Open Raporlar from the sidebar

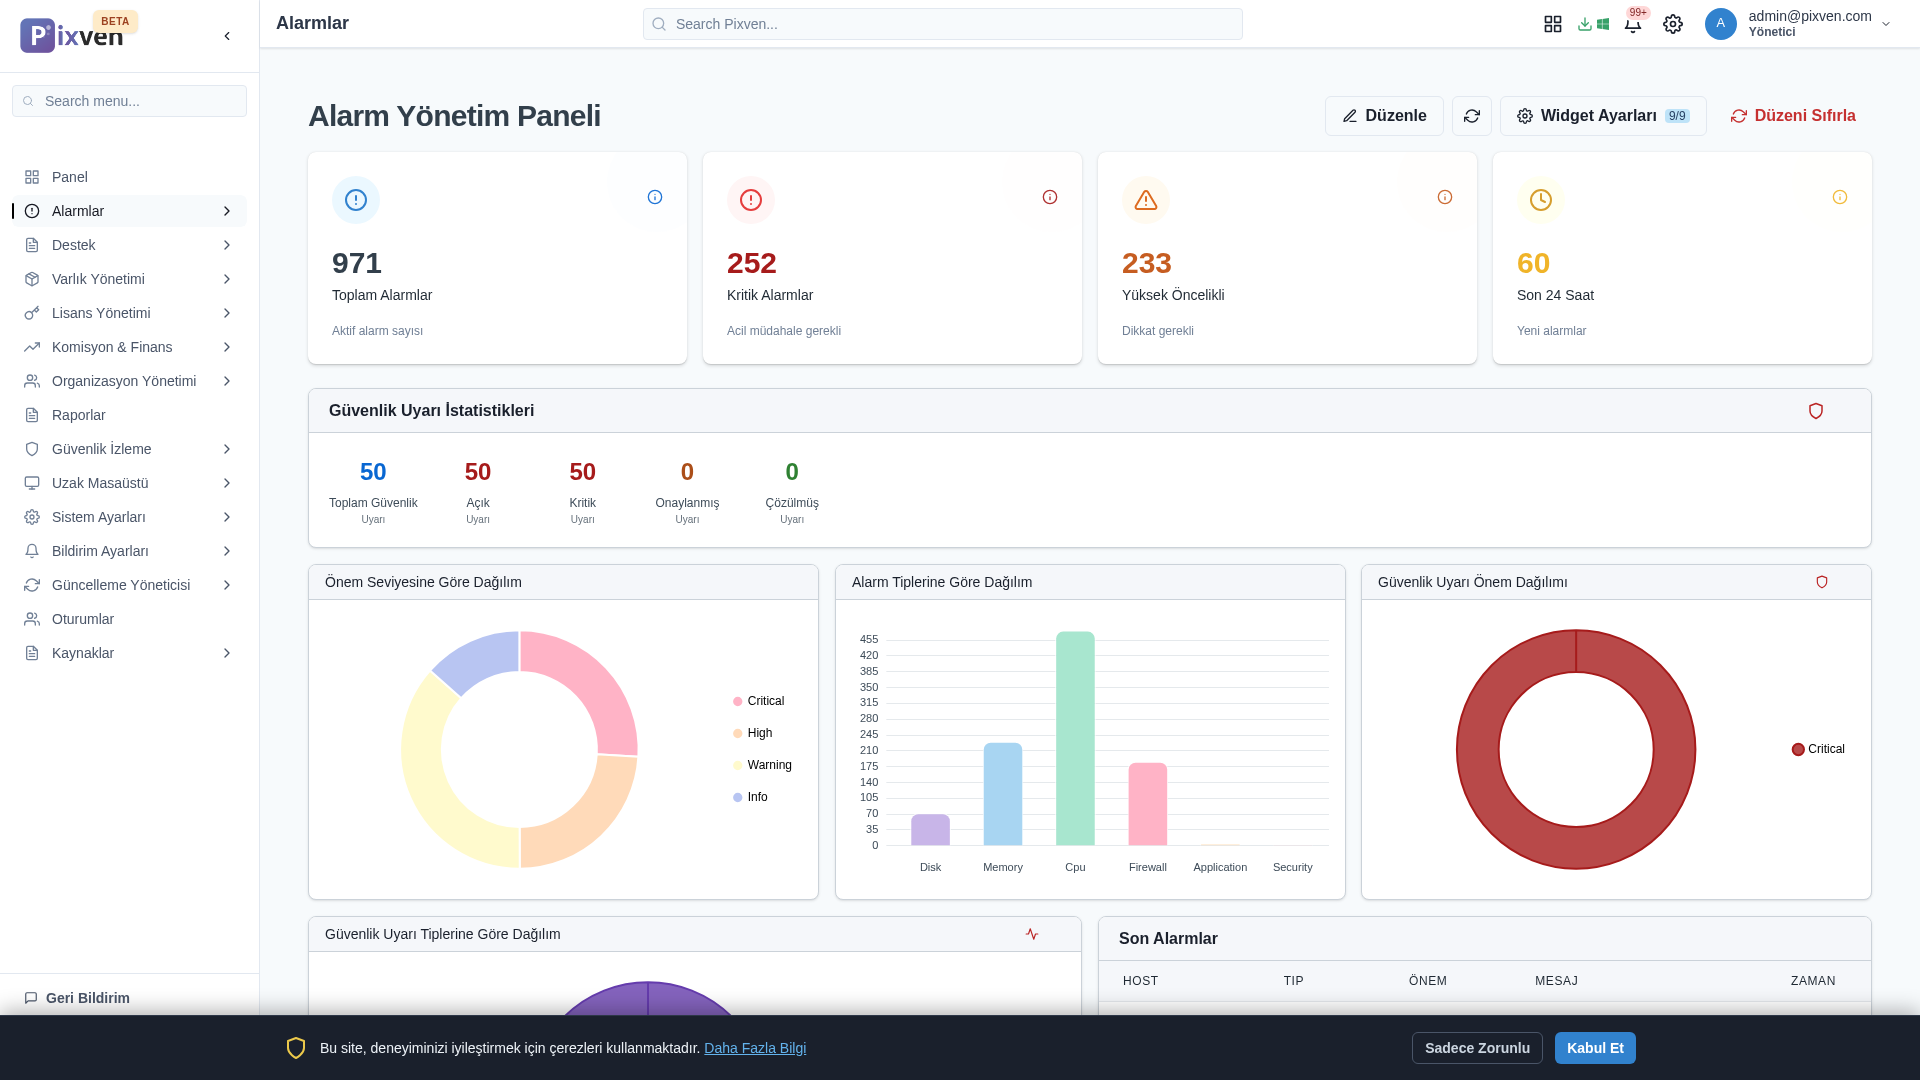[78, 415]
